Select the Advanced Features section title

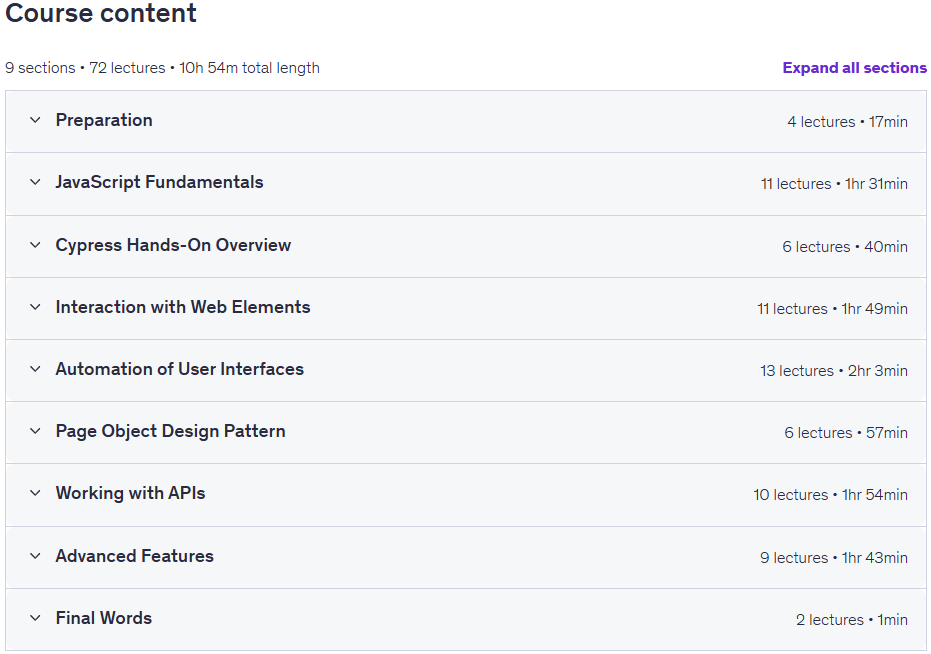(134, 556)
